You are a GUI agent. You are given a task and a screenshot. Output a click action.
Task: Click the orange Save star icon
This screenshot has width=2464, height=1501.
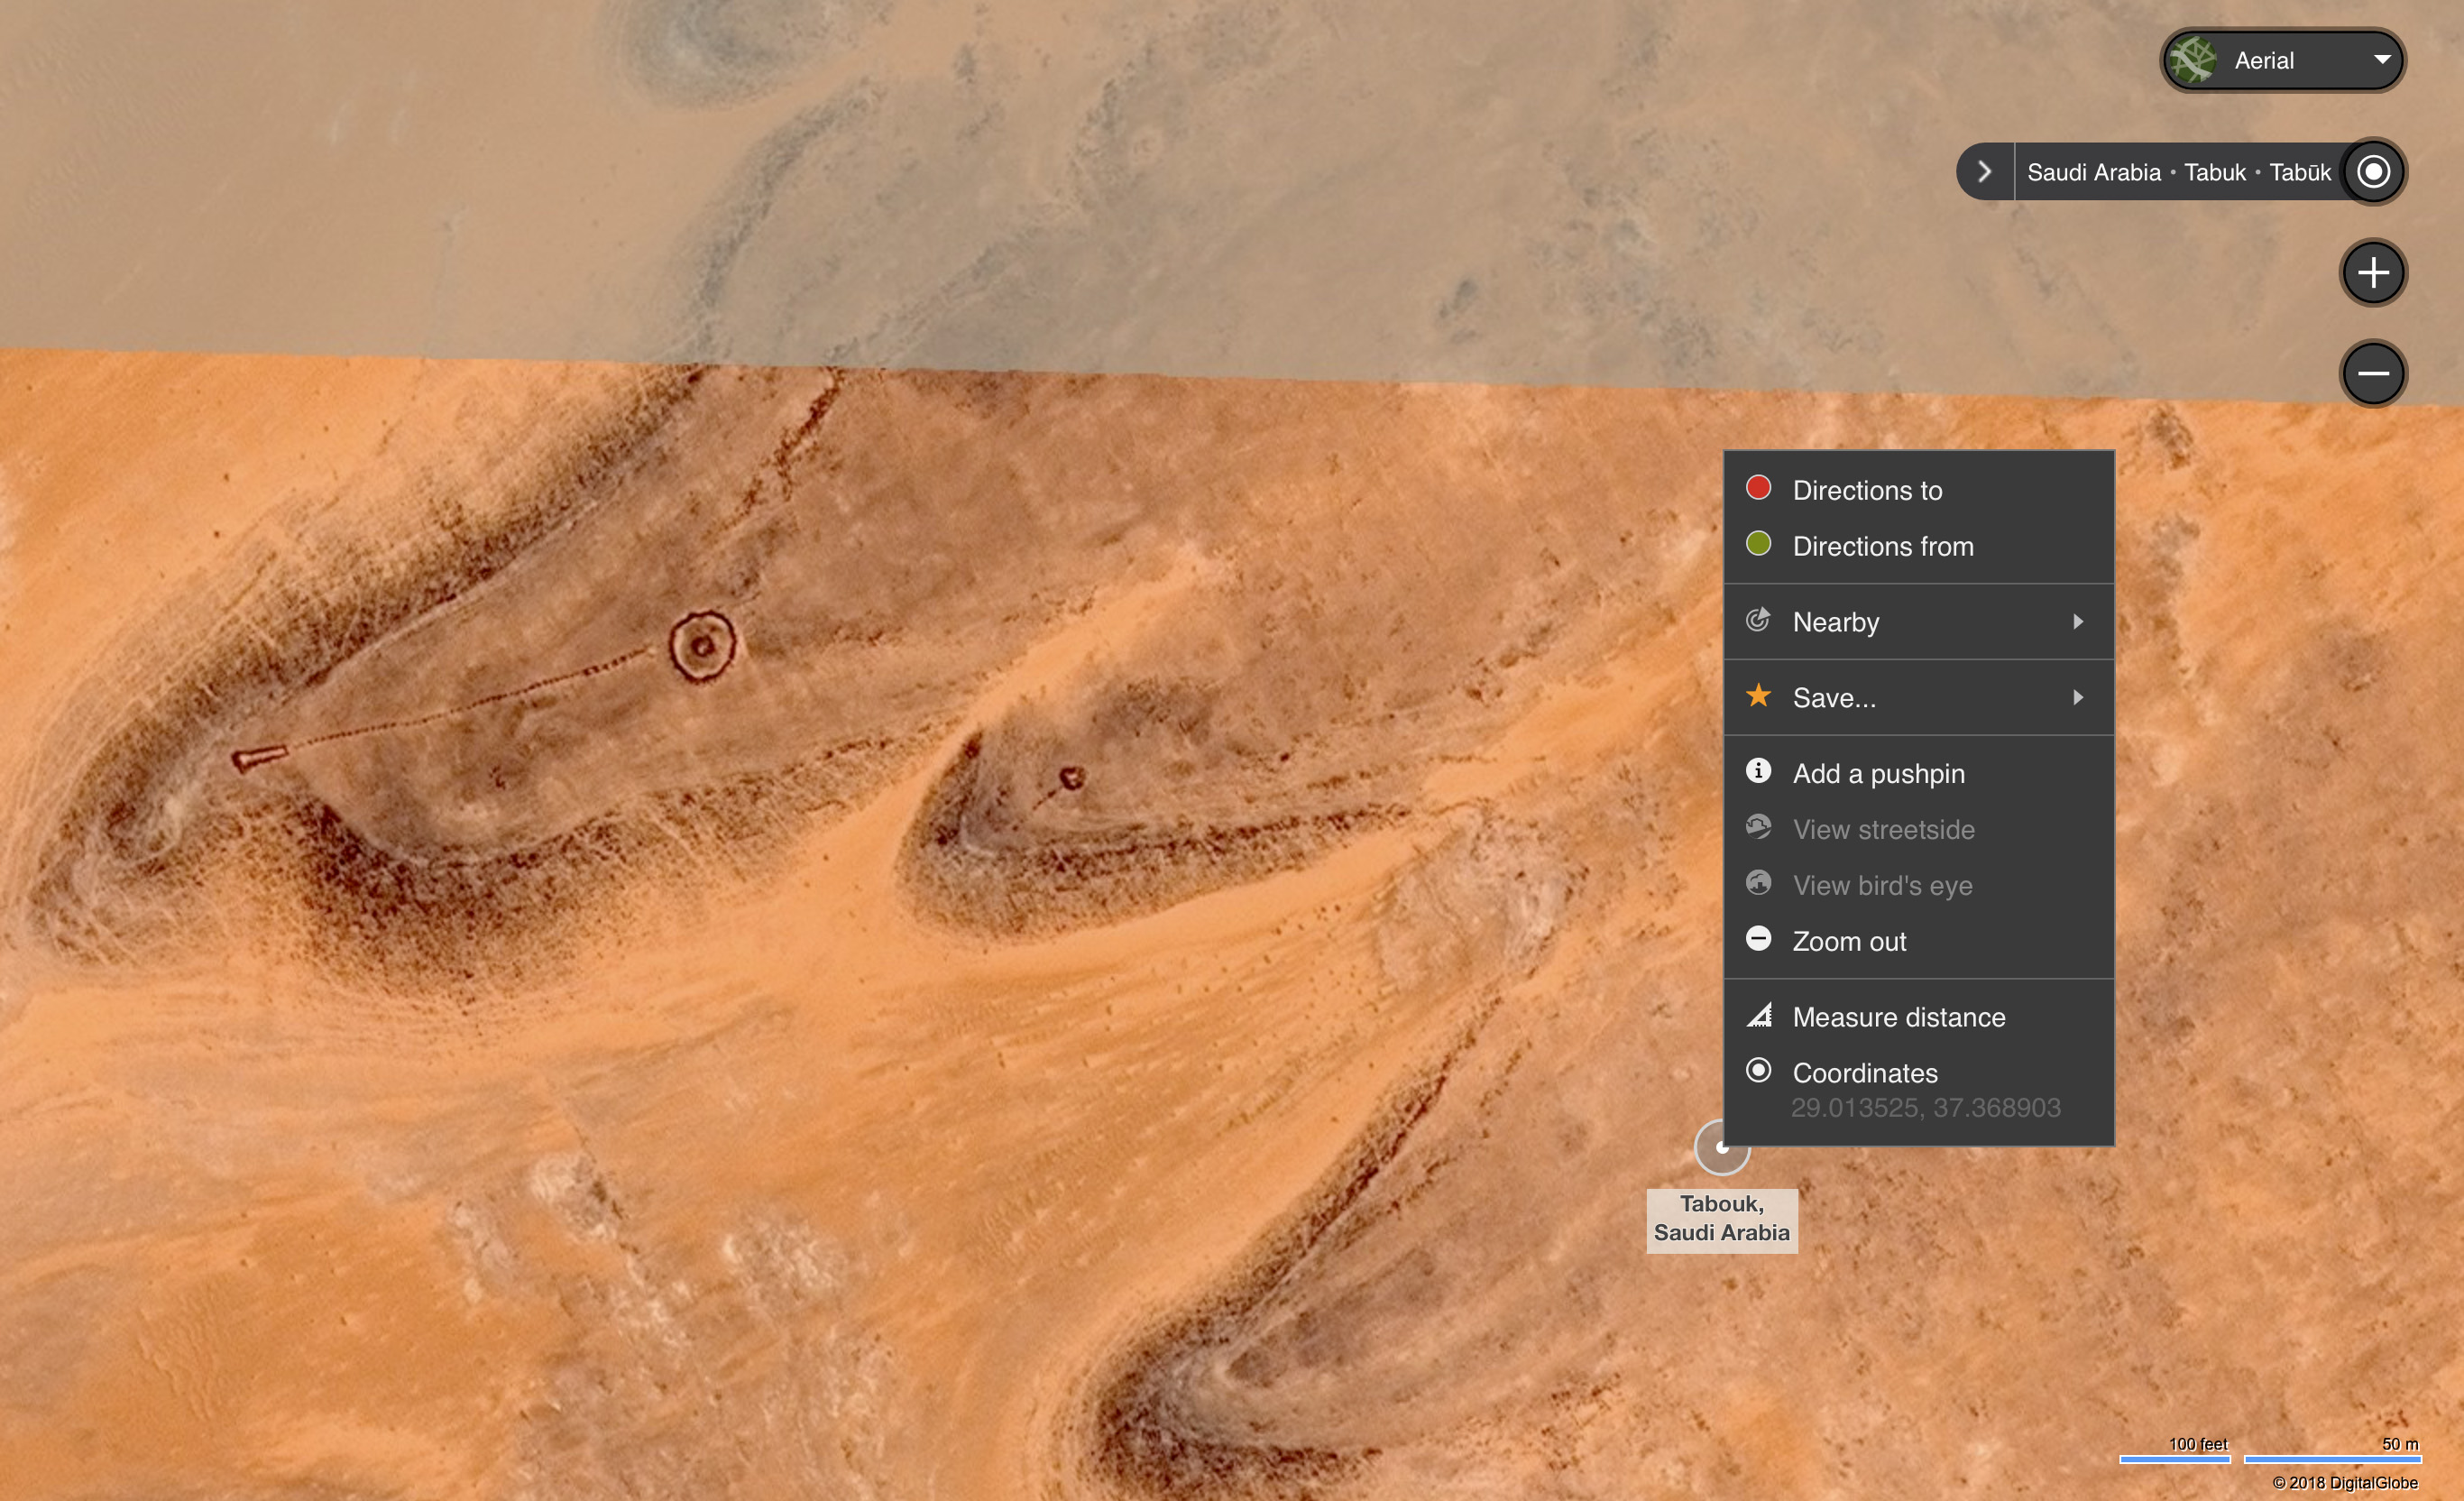point(1757,695)
